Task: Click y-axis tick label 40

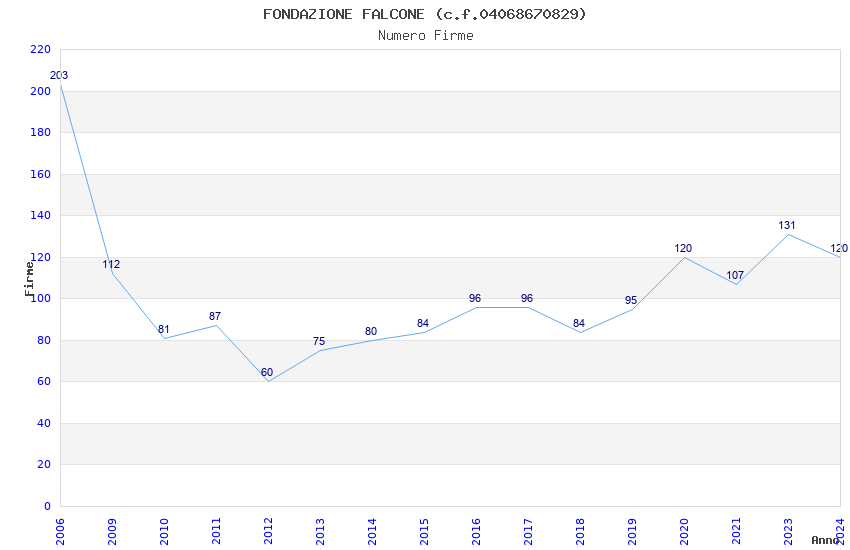Action: point(44,423)
